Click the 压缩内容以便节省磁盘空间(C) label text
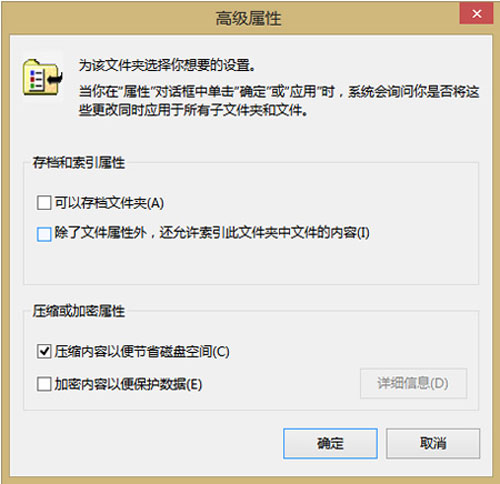Screen dimensions: 500x484 (142, 351)
